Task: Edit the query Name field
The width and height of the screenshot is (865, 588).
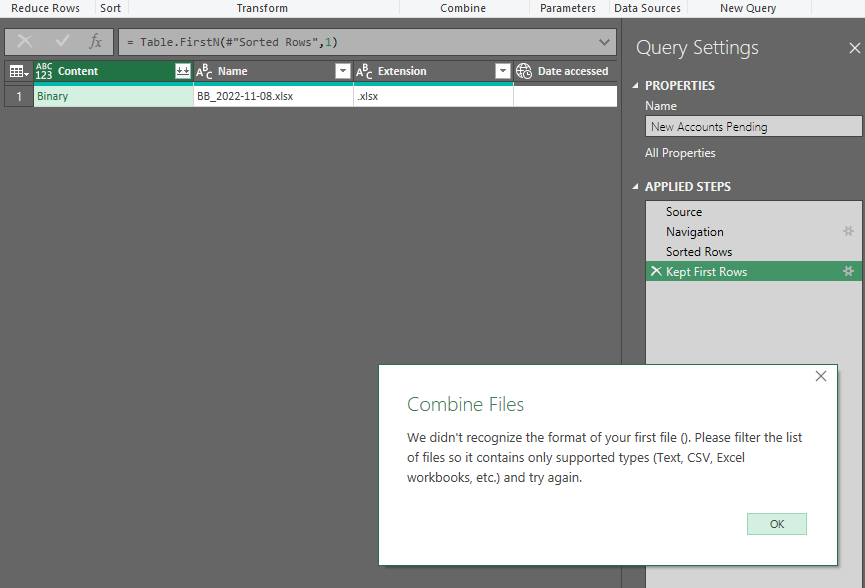Action: click(x=753, y=126)
